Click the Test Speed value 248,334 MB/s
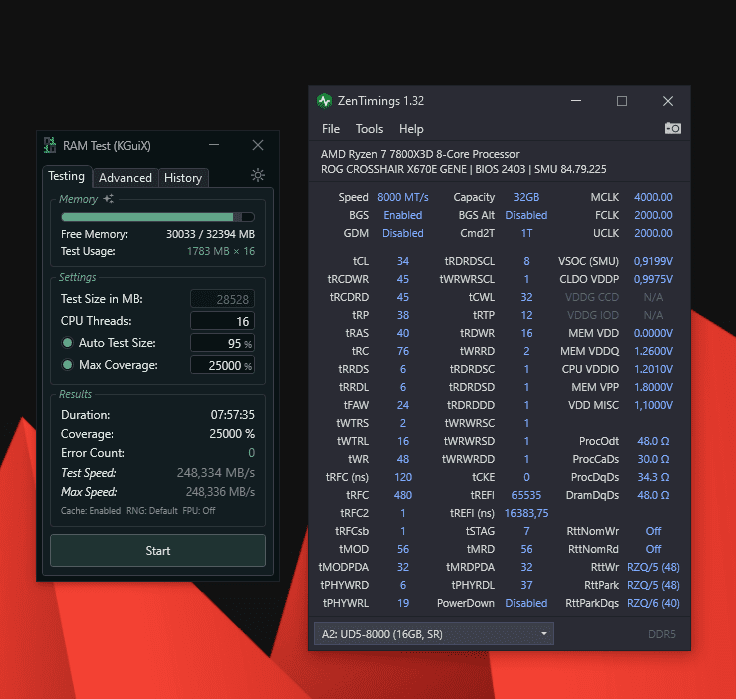This screenshot has height=699, width=736. pos(215,472)
